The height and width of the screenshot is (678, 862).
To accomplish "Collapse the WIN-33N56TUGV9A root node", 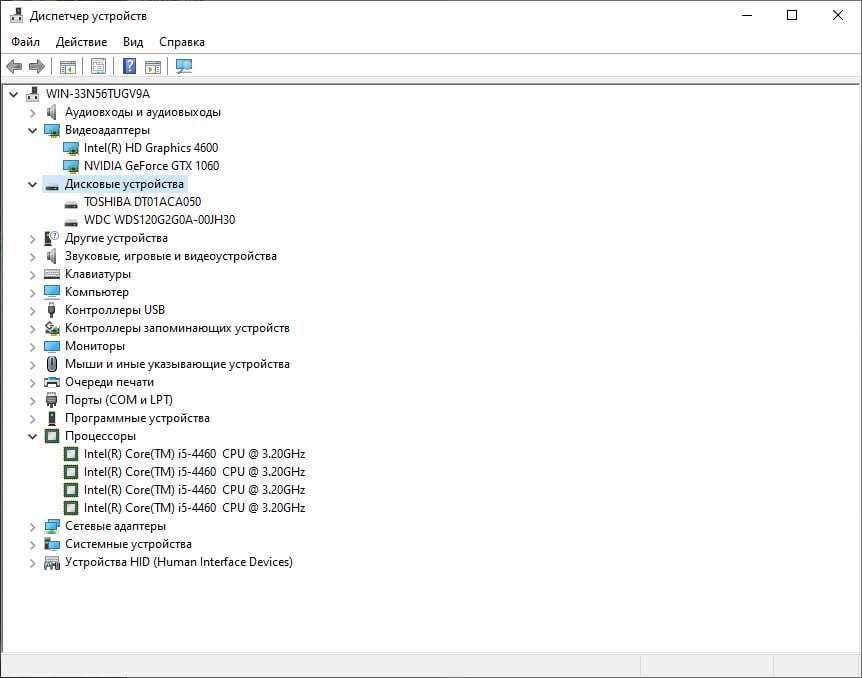I will pyautogui.click(x=14, y=95).
